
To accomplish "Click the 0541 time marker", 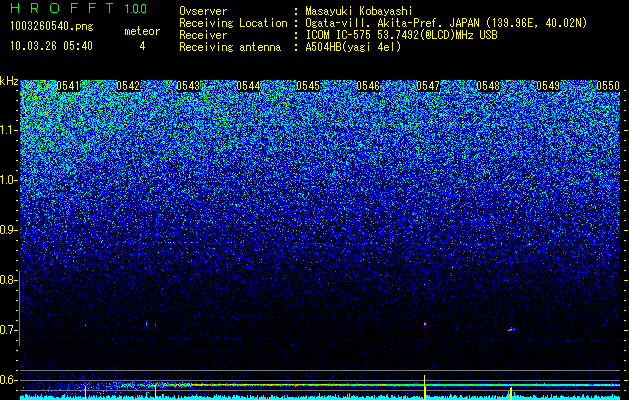I will pos(68,86).
